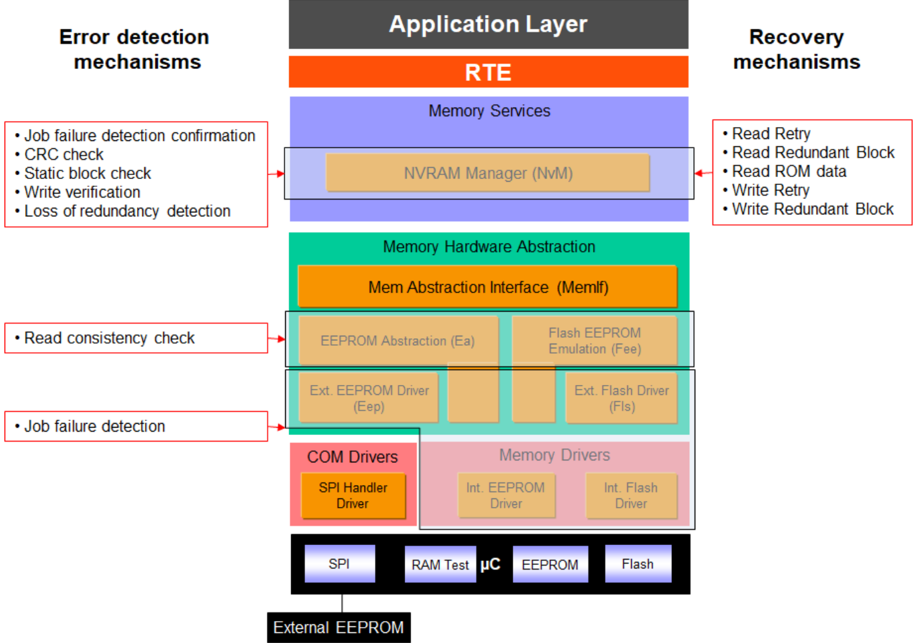This screenshot has height=643, width=914.
Task: Select the Flash EEPROM Emulation (Fee) block
Action: pos(595,340)
